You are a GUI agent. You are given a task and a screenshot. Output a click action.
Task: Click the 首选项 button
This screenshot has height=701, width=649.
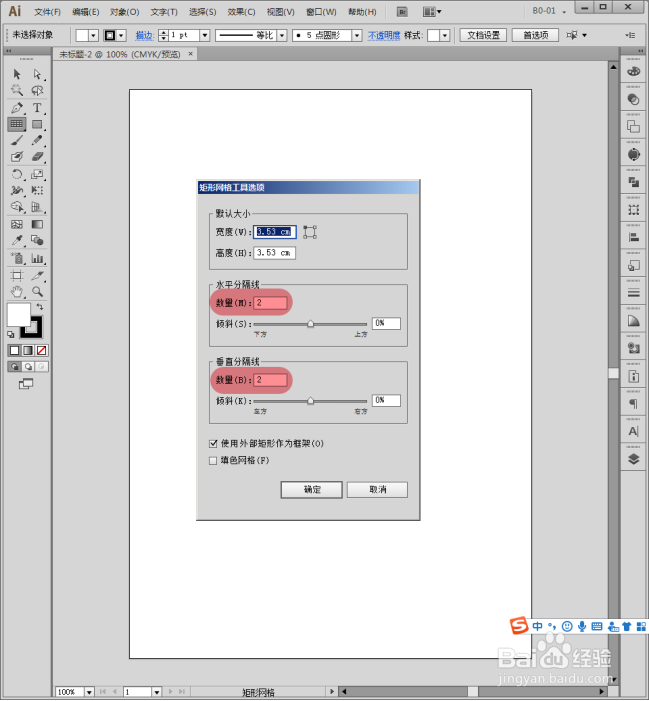click(535, 35)
